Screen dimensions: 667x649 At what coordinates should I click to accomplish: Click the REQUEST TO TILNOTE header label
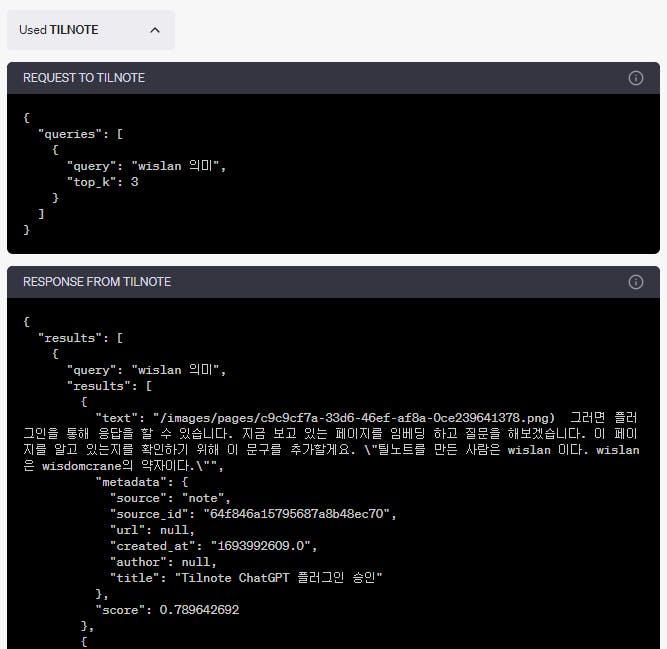coord(84,78)
